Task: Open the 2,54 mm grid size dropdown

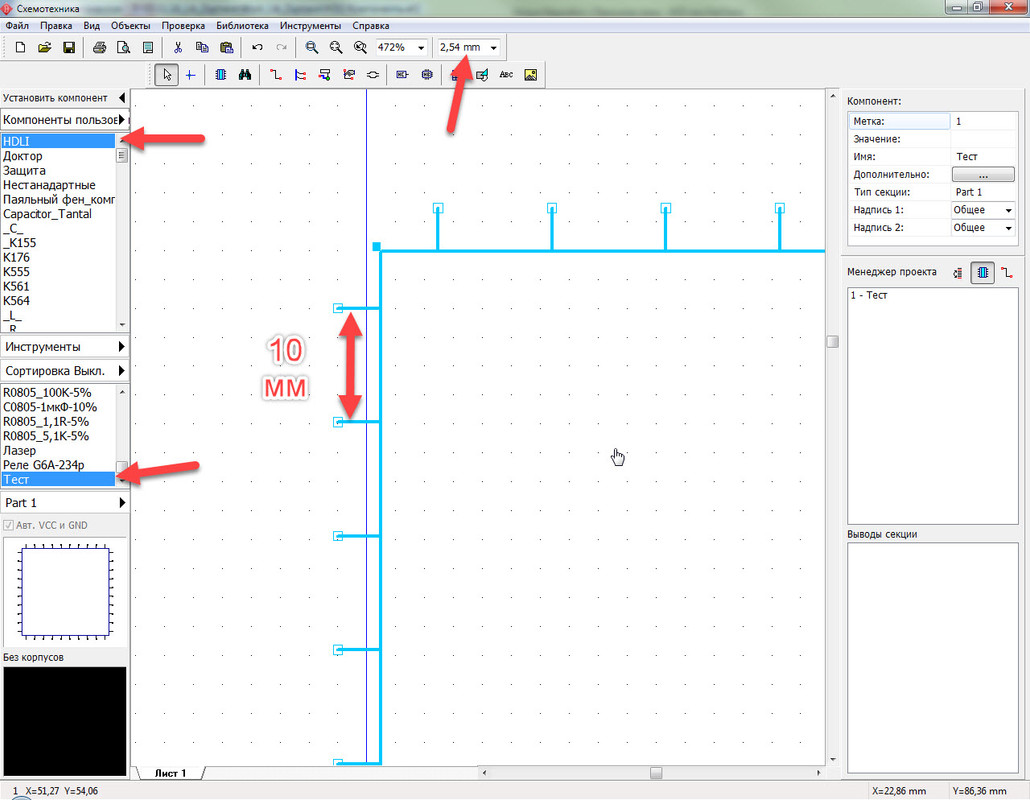Action: pos(493,48)
